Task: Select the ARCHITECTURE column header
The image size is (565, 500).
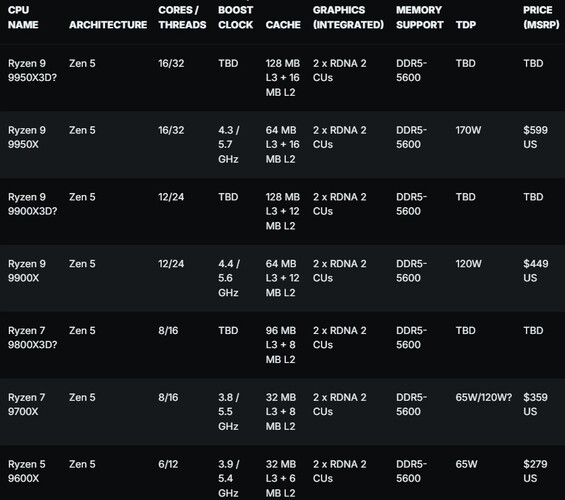Action: point(108,25)
